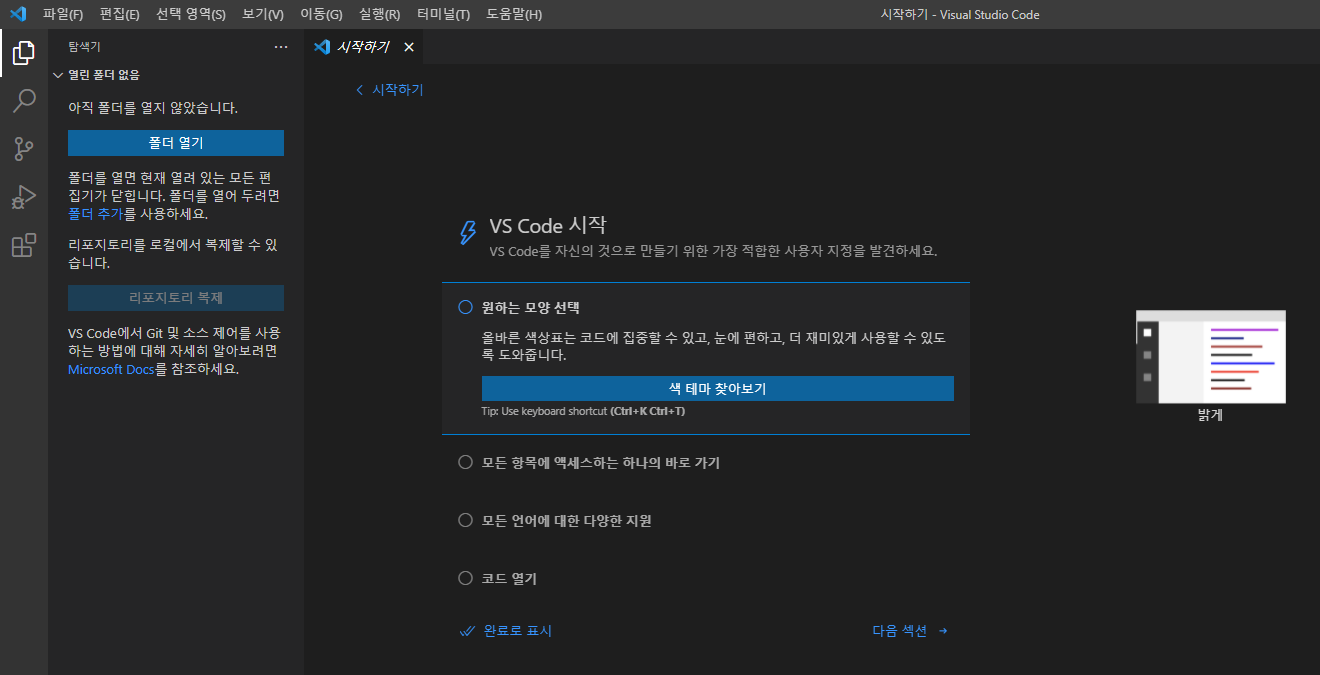Open the 선택 영역(S) menu

tap(191, 14)
